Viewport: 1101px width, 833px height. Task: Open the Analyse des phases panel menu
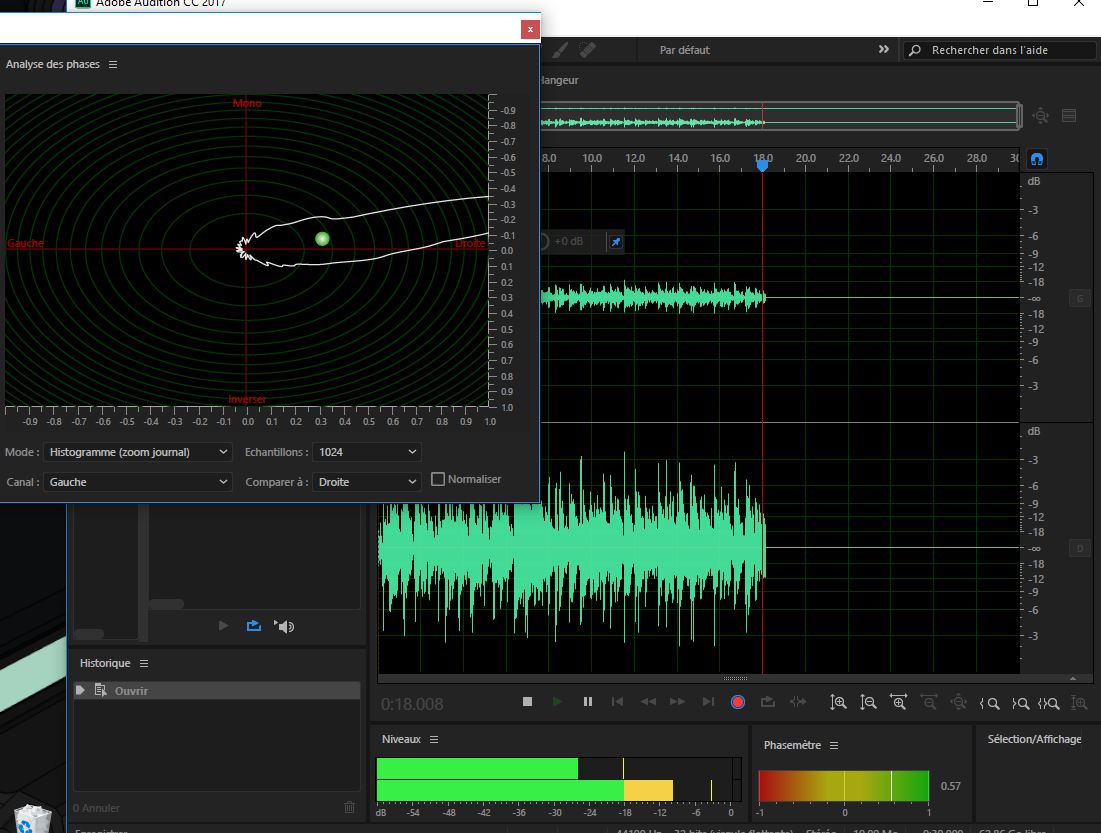[x=113, y=64]
